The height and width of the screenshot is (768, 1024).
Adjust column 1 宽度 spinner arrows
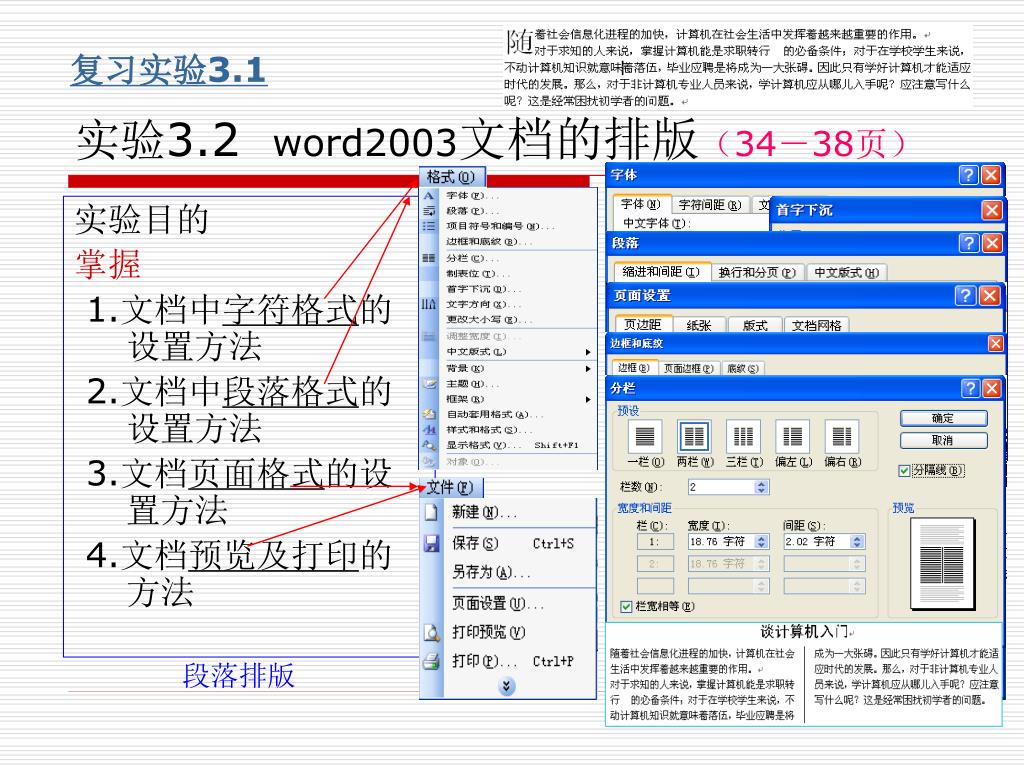point(761,542)
